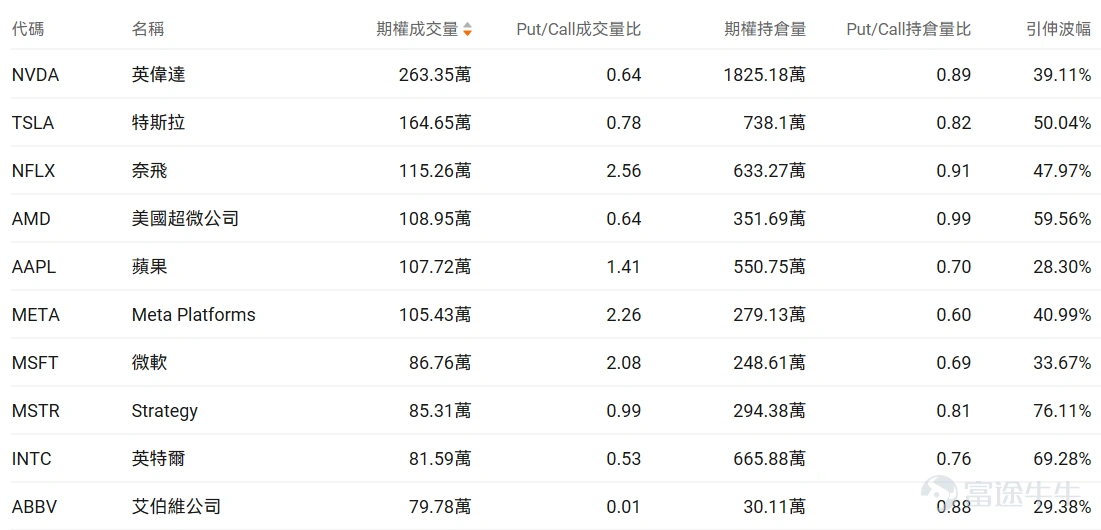Select NVDA open interest 1825.18萬
This screenshot has width=1101, height=530.
coord(765,74)
